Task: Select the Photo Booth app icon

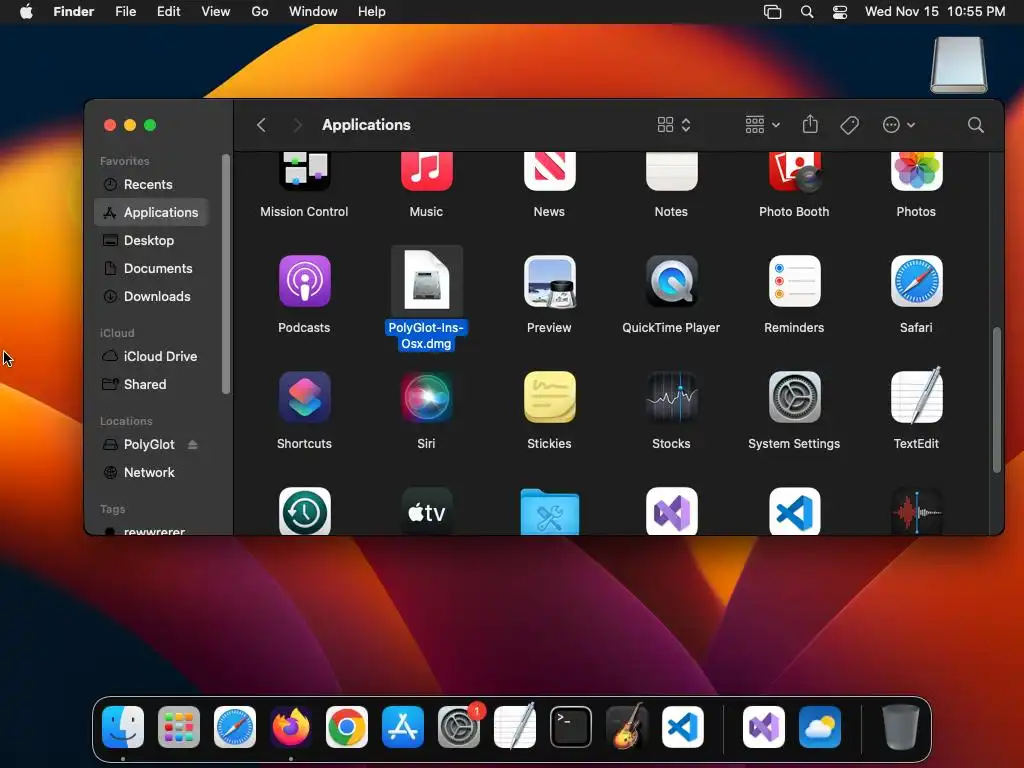Action: (x=794, y=171)
